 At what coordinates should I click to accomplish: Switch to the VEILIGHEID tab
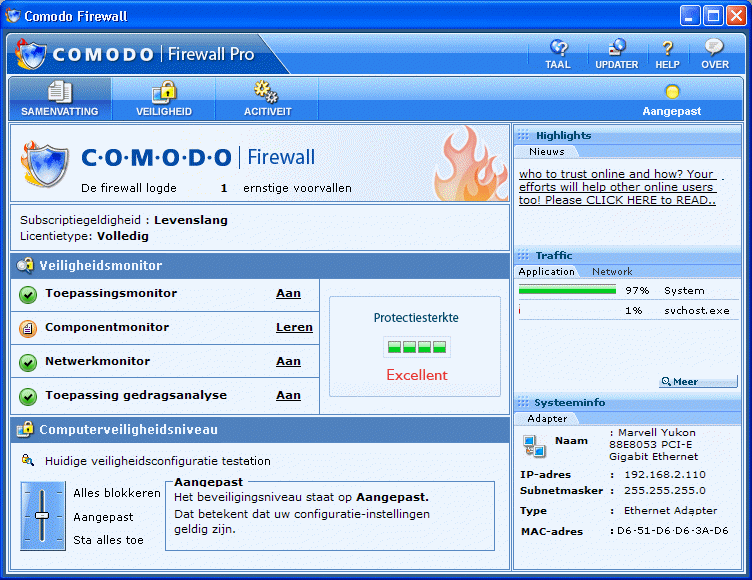tap(164, 99)
